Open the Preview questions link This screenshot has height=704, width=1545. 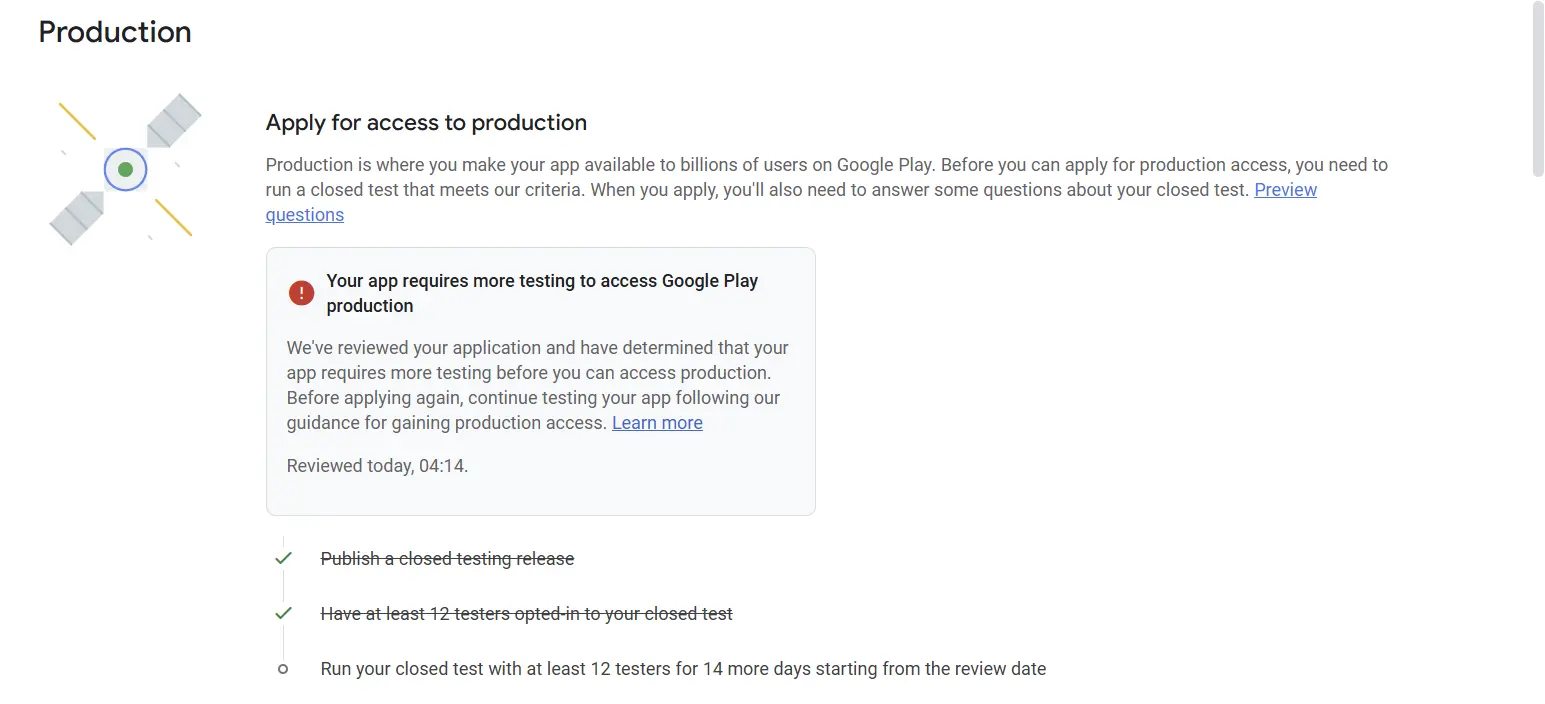coord(1285,190)
